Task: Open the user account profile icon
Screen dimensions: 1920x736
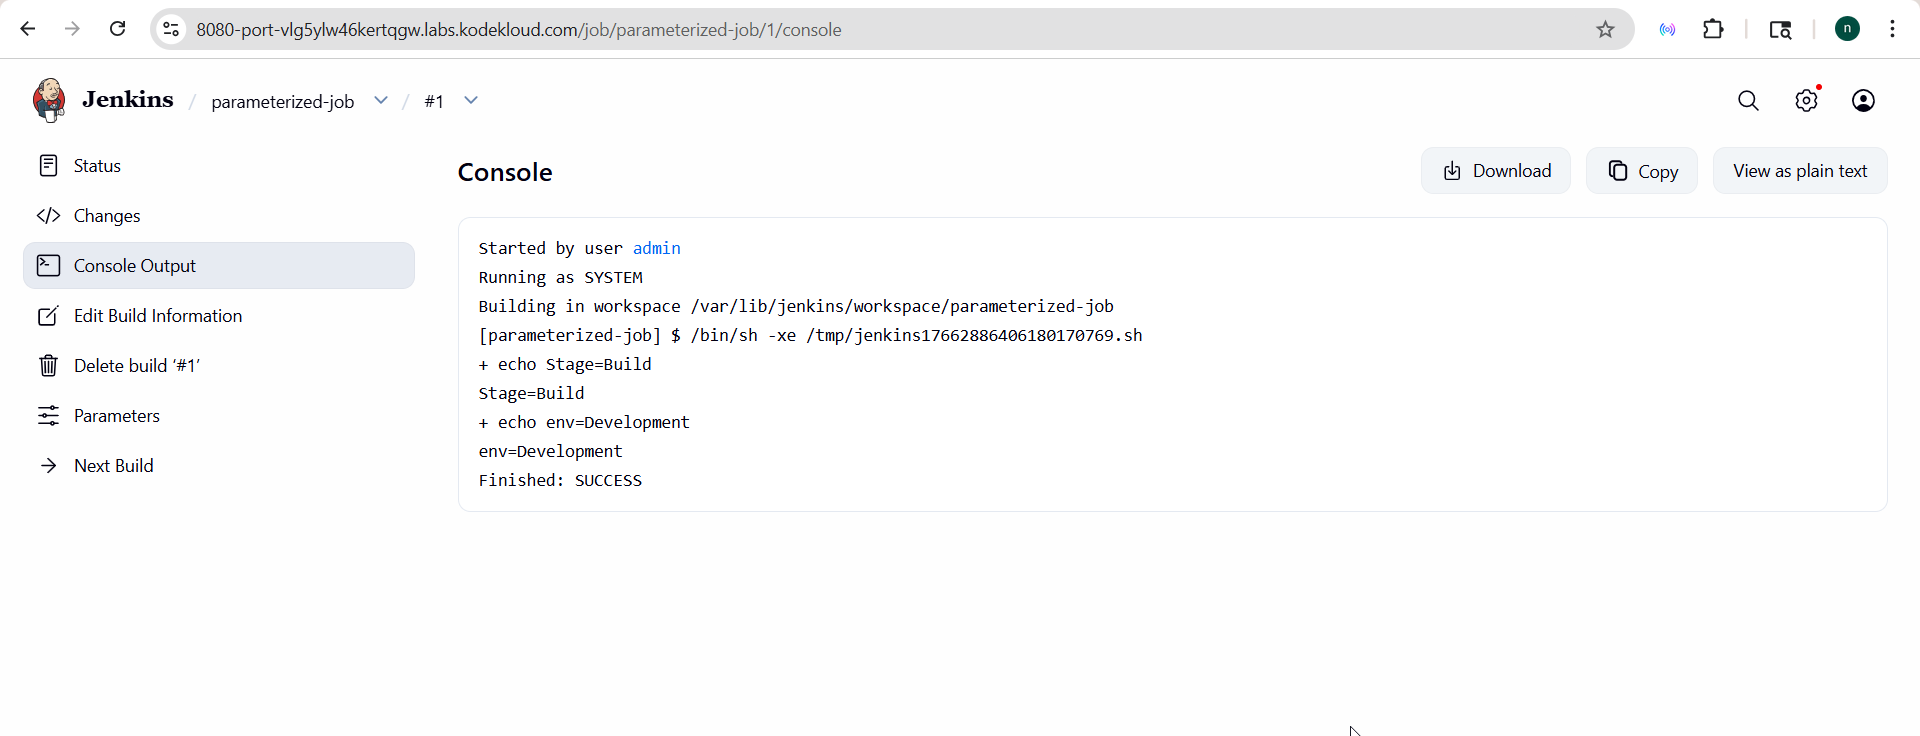Action: [x=1863, y=101]
